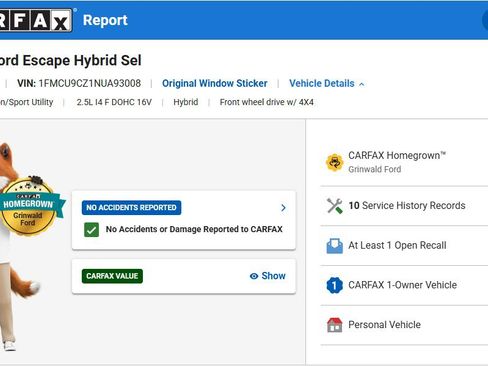Click the open recall envelope icon
Viewport: 488px width, 366px height.
(x=335, y=246)
